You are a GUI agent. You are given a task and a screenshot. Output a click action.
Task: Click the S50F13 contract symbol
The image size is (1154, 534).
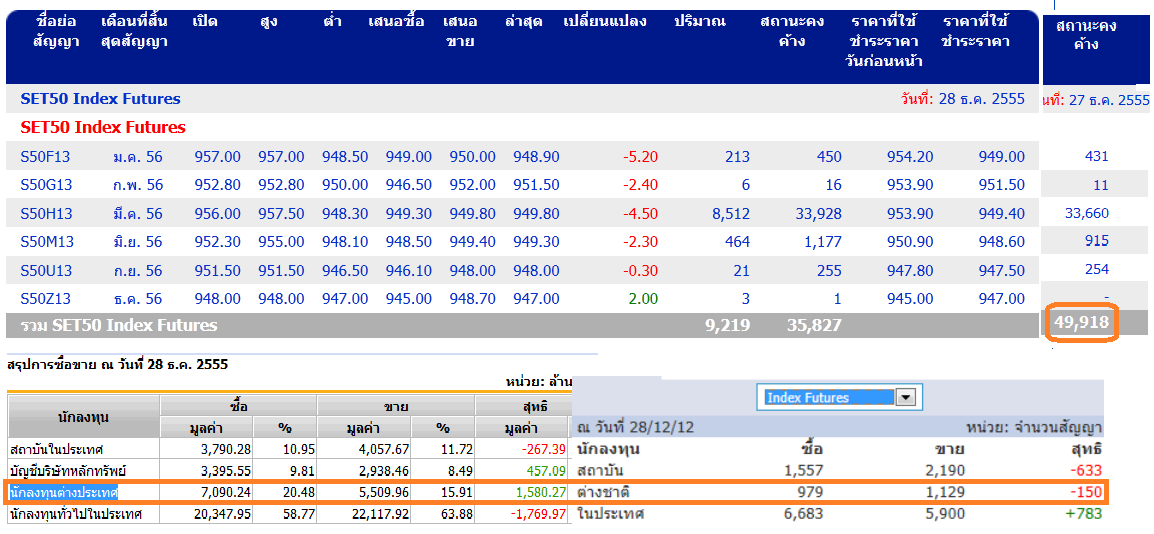click(46, 157)
